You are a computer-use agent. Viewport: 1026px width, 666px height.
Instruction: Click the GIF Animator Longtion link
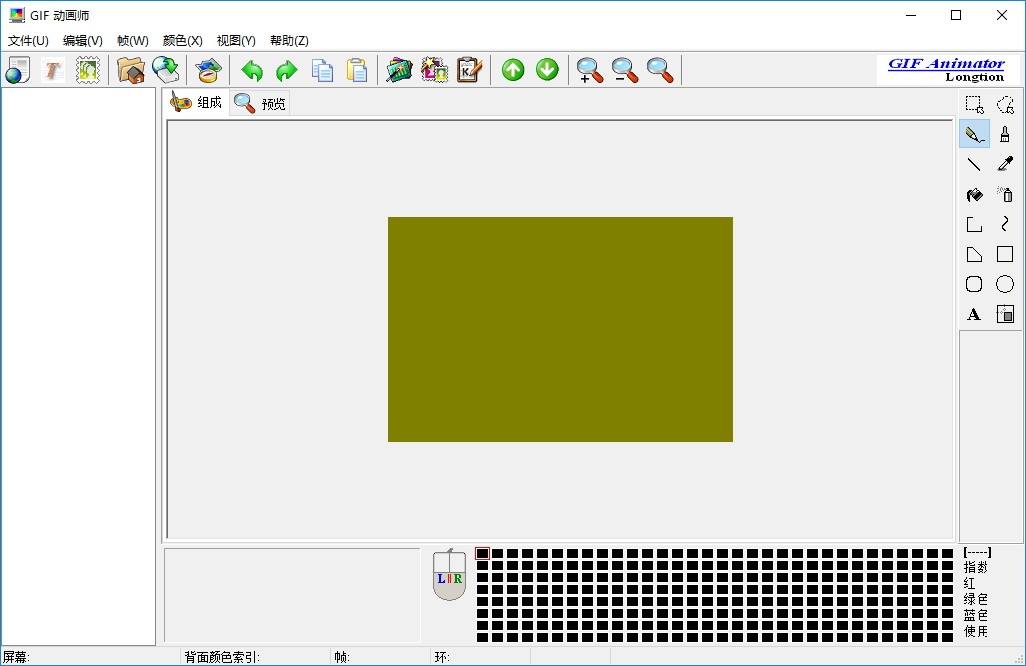click(x=947, y=70)
